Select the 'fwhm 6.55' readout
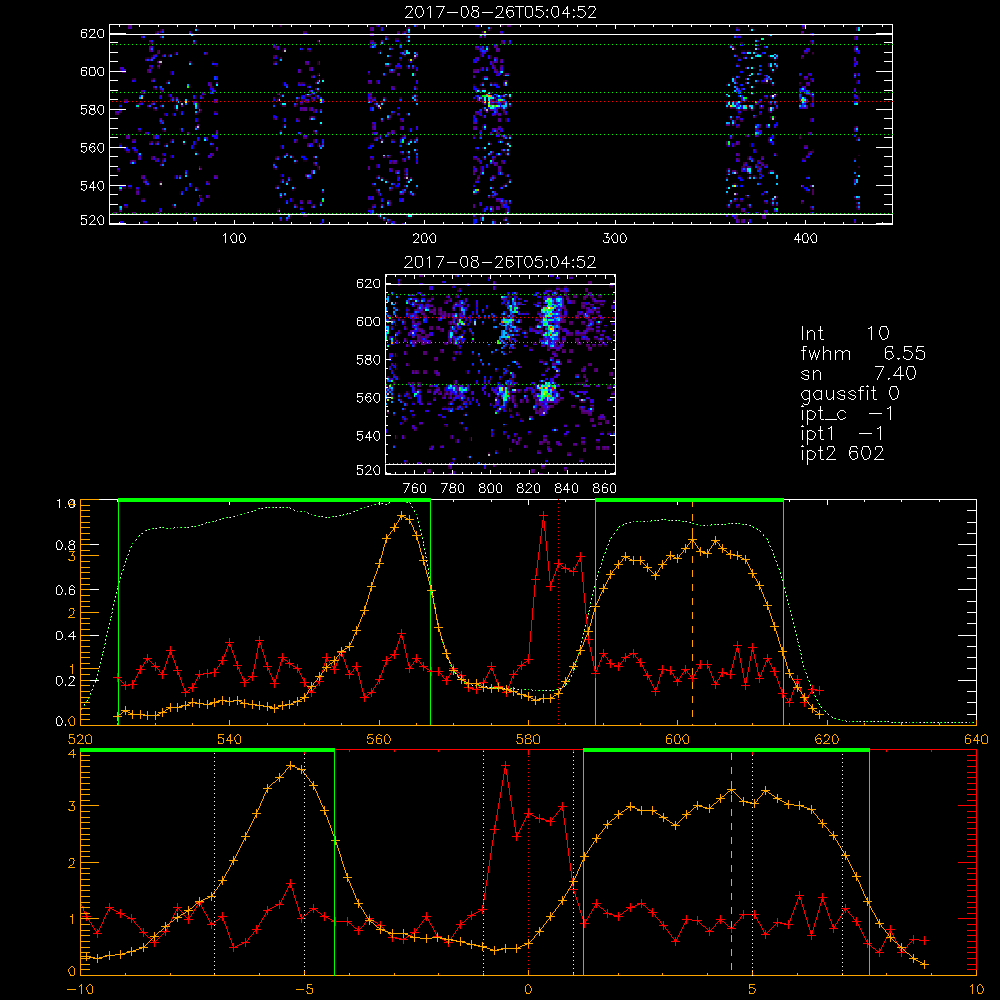1000x1000 pixels. coord(863,353)
